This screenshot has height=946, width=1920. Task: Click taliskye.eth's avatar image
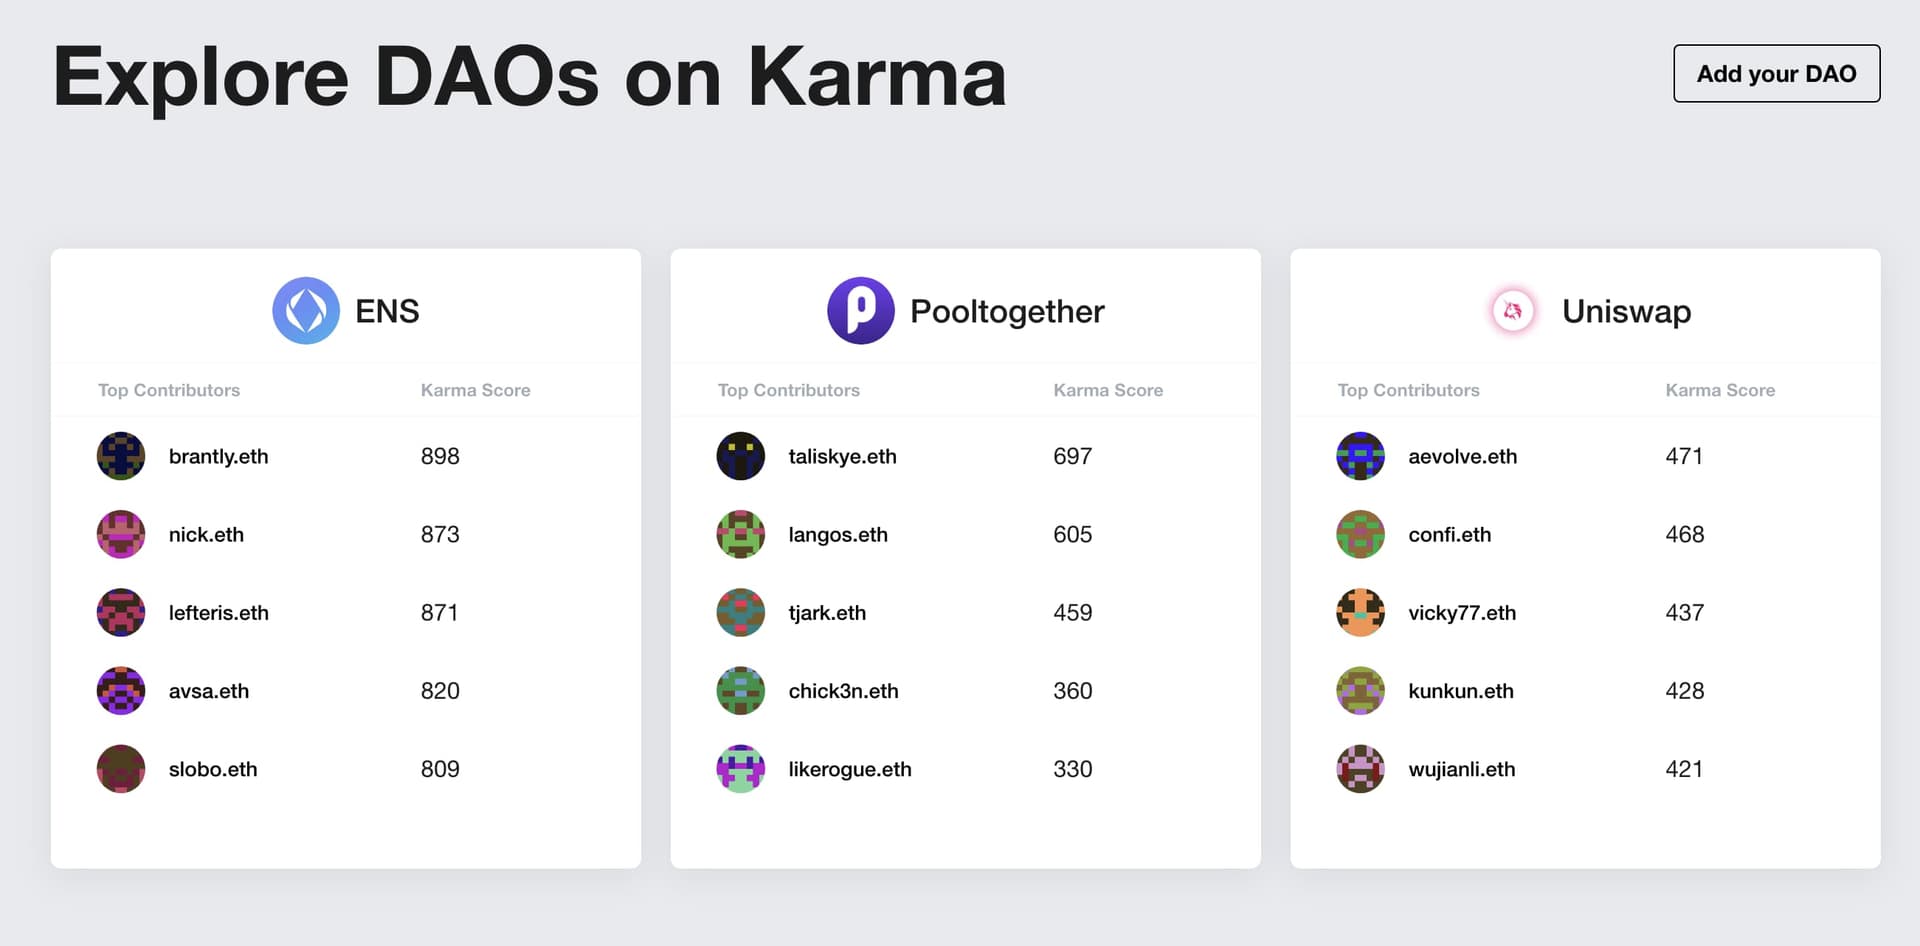pos(740,456)
